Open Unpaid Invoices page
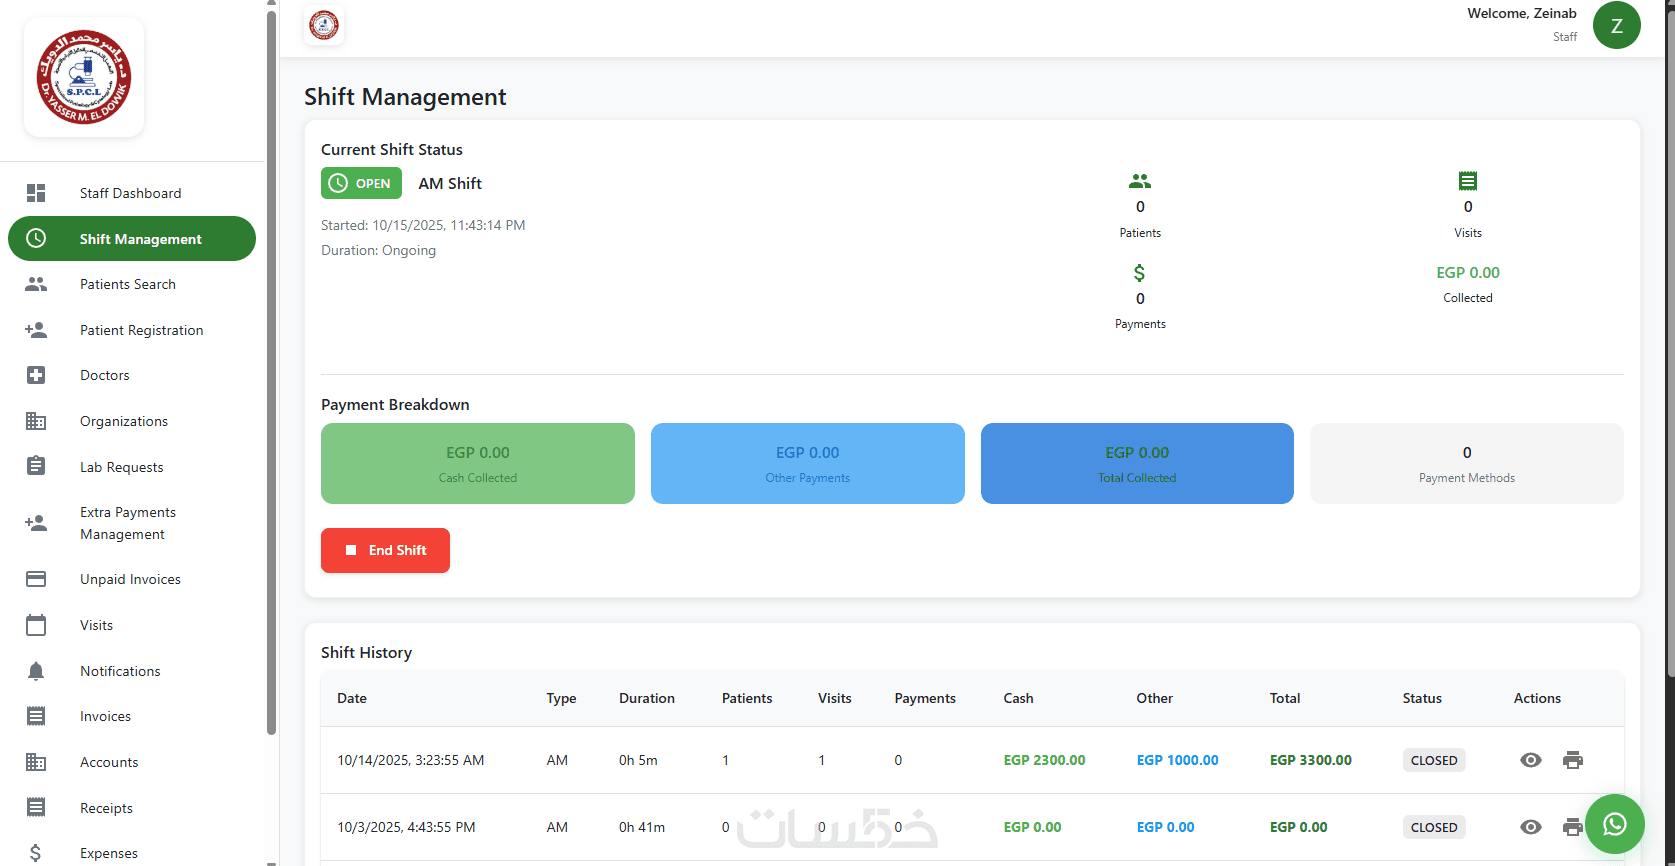The height and width of the screenshot is (866, 1675). pyautogui.click(x=131, y=579)
